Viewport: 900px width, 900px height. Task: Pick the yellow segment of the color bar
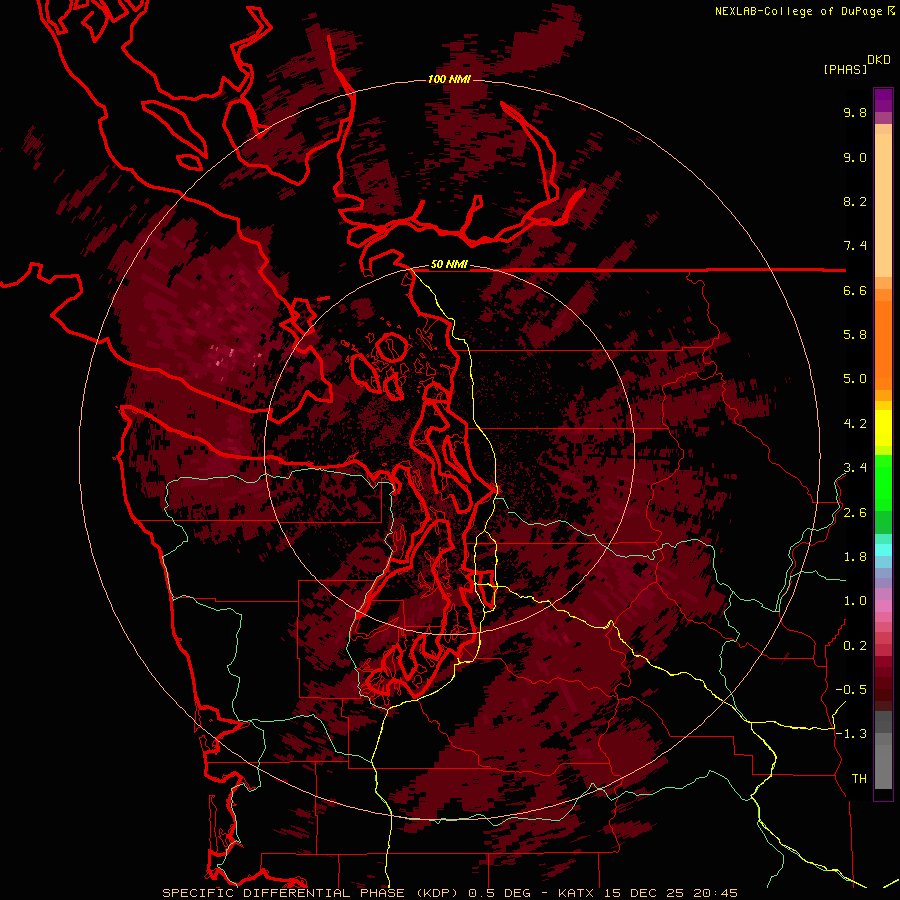[883, 428]
